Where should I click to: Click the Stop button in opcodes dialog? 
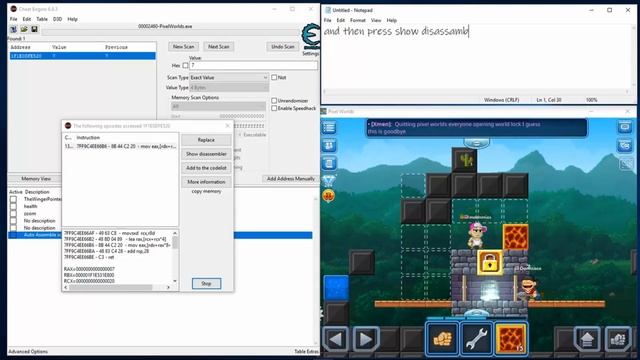(207, 283)
